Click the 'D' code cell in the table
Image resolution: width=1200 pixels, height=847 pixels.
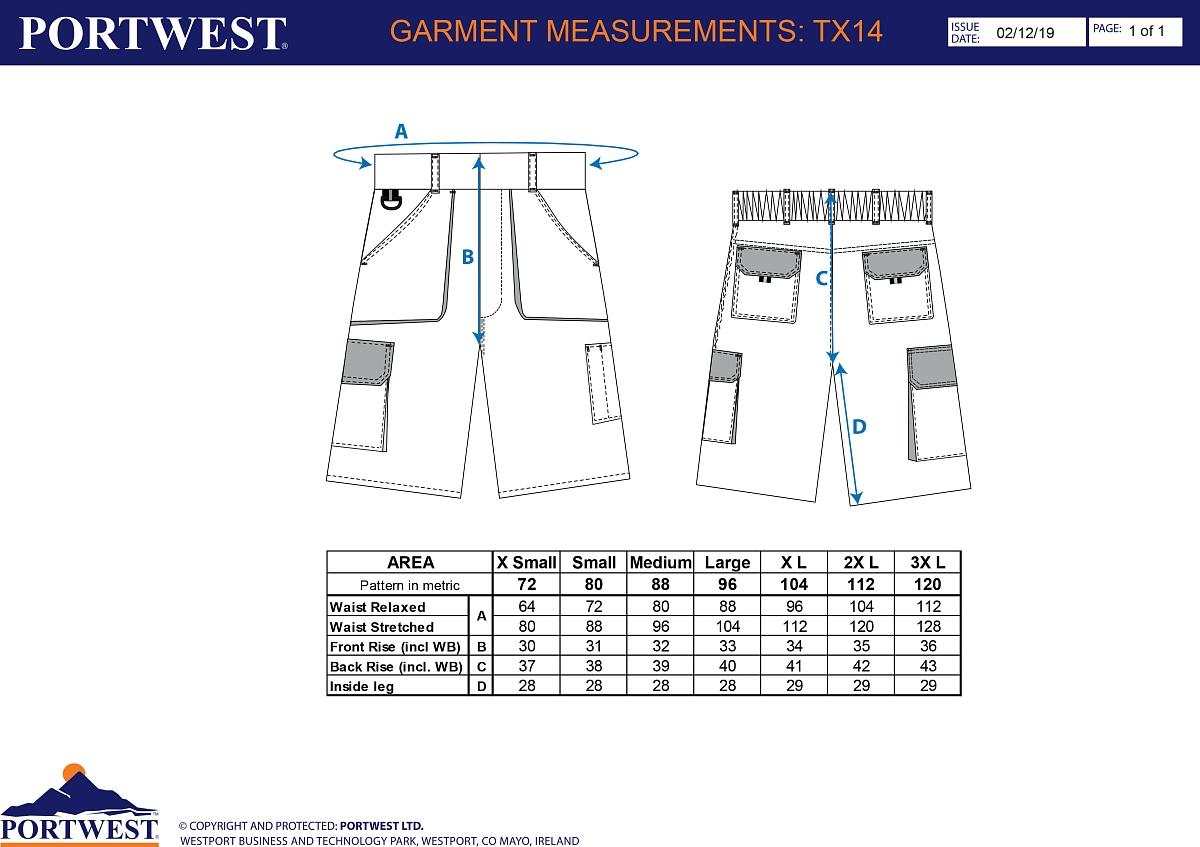point(481,687)
